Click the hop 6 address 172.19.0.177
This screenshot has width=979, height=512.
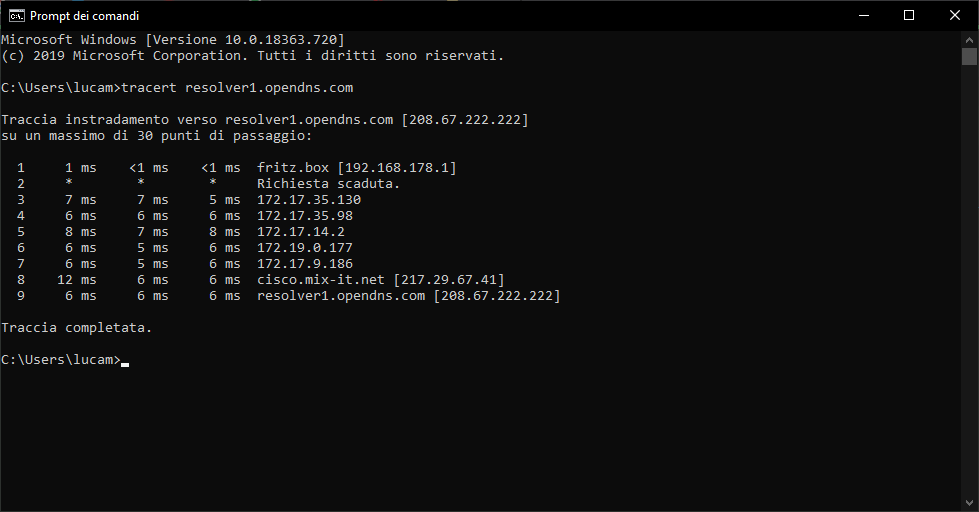pos(304,248)
